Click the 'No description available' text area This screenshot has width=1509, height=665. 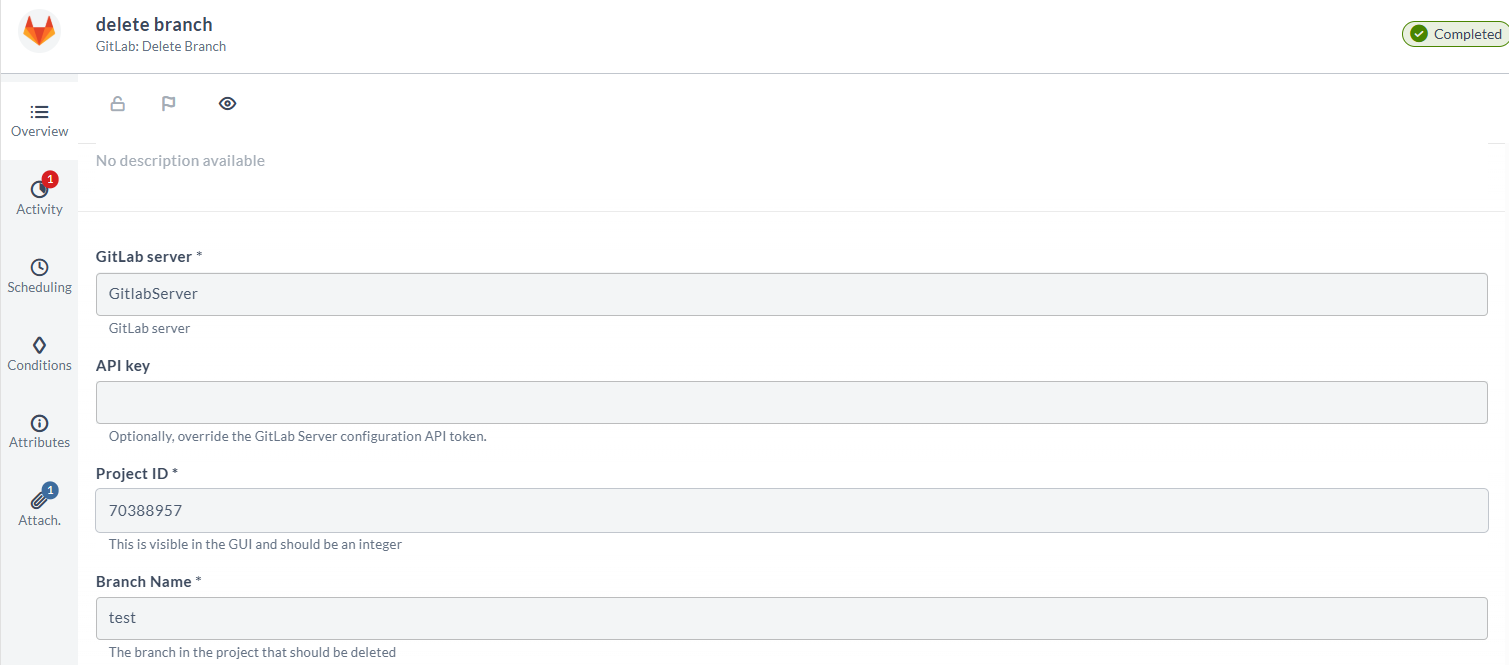pos(181,161)
